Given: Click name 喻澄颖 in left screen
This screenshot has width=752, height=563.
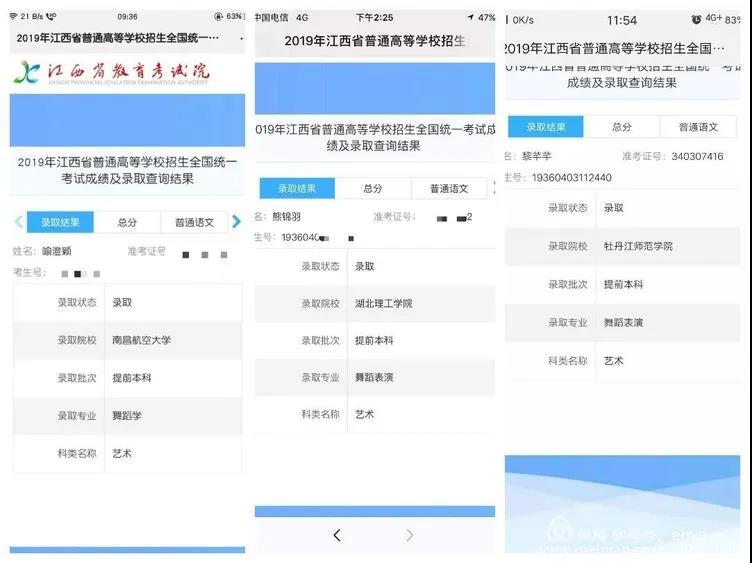Looking at the screenshot, I should 57,251.
